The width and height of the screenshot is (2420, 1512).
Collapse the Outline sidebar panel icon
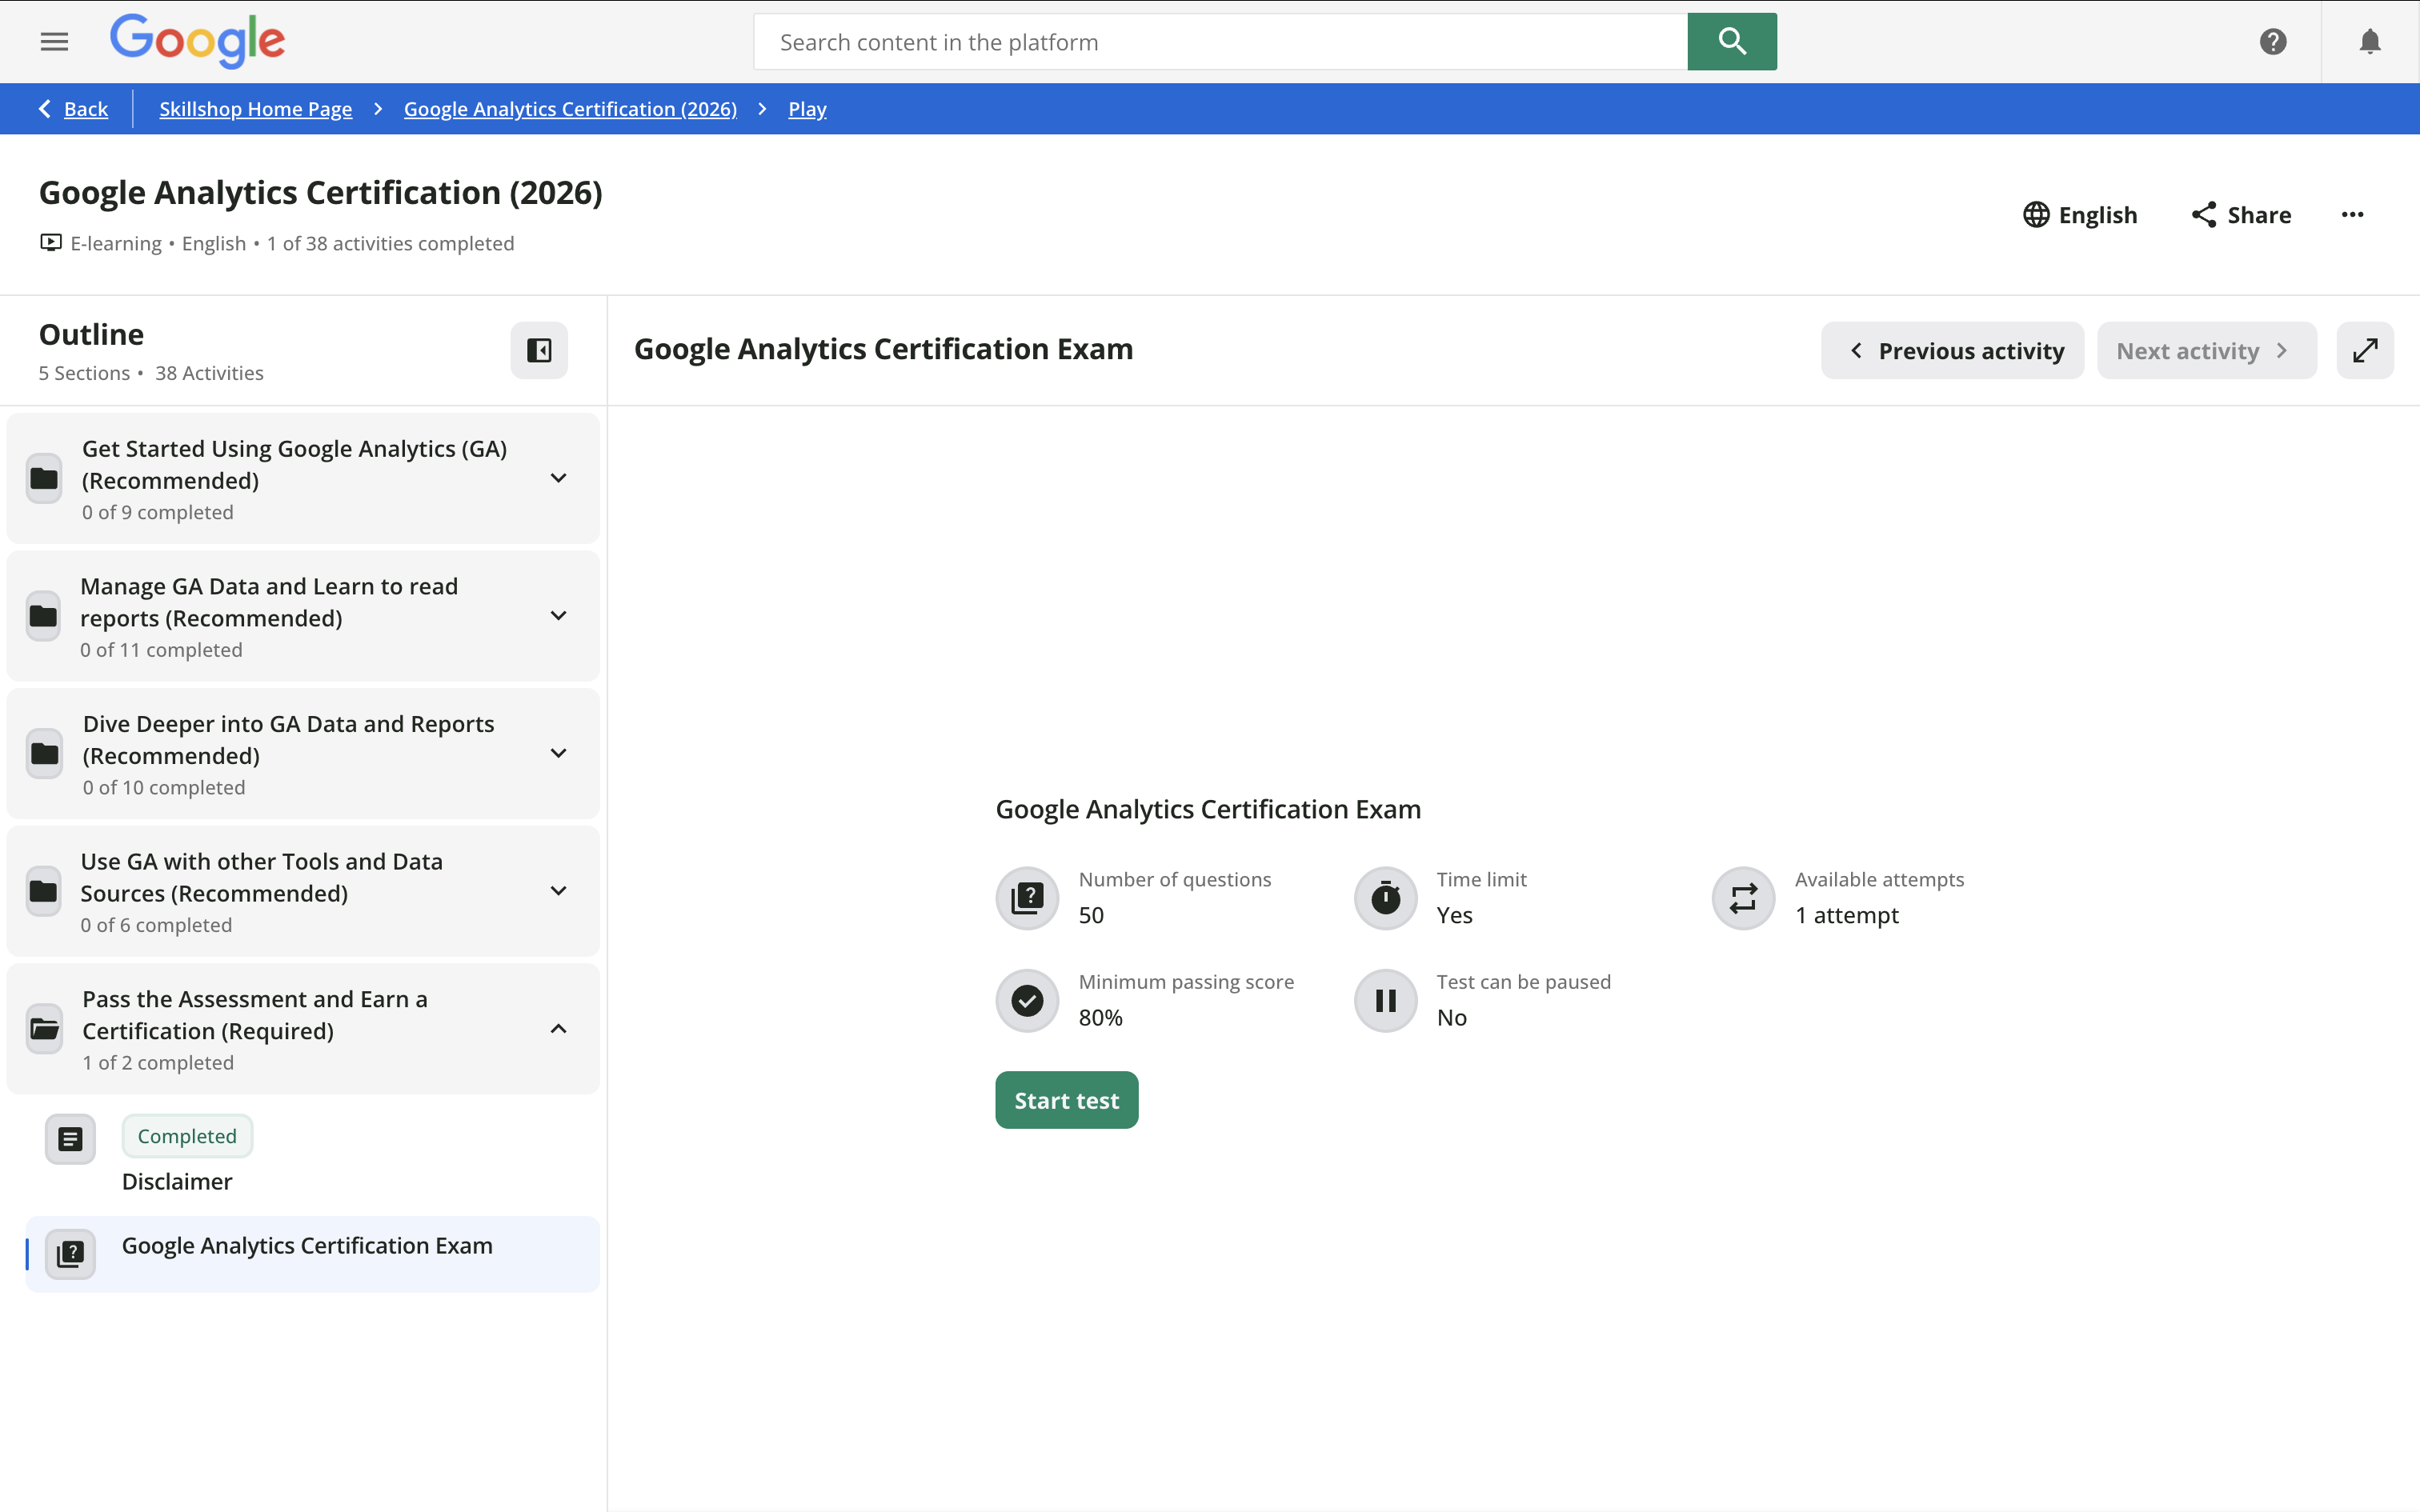pyautogui.click(x=539, y=350)
